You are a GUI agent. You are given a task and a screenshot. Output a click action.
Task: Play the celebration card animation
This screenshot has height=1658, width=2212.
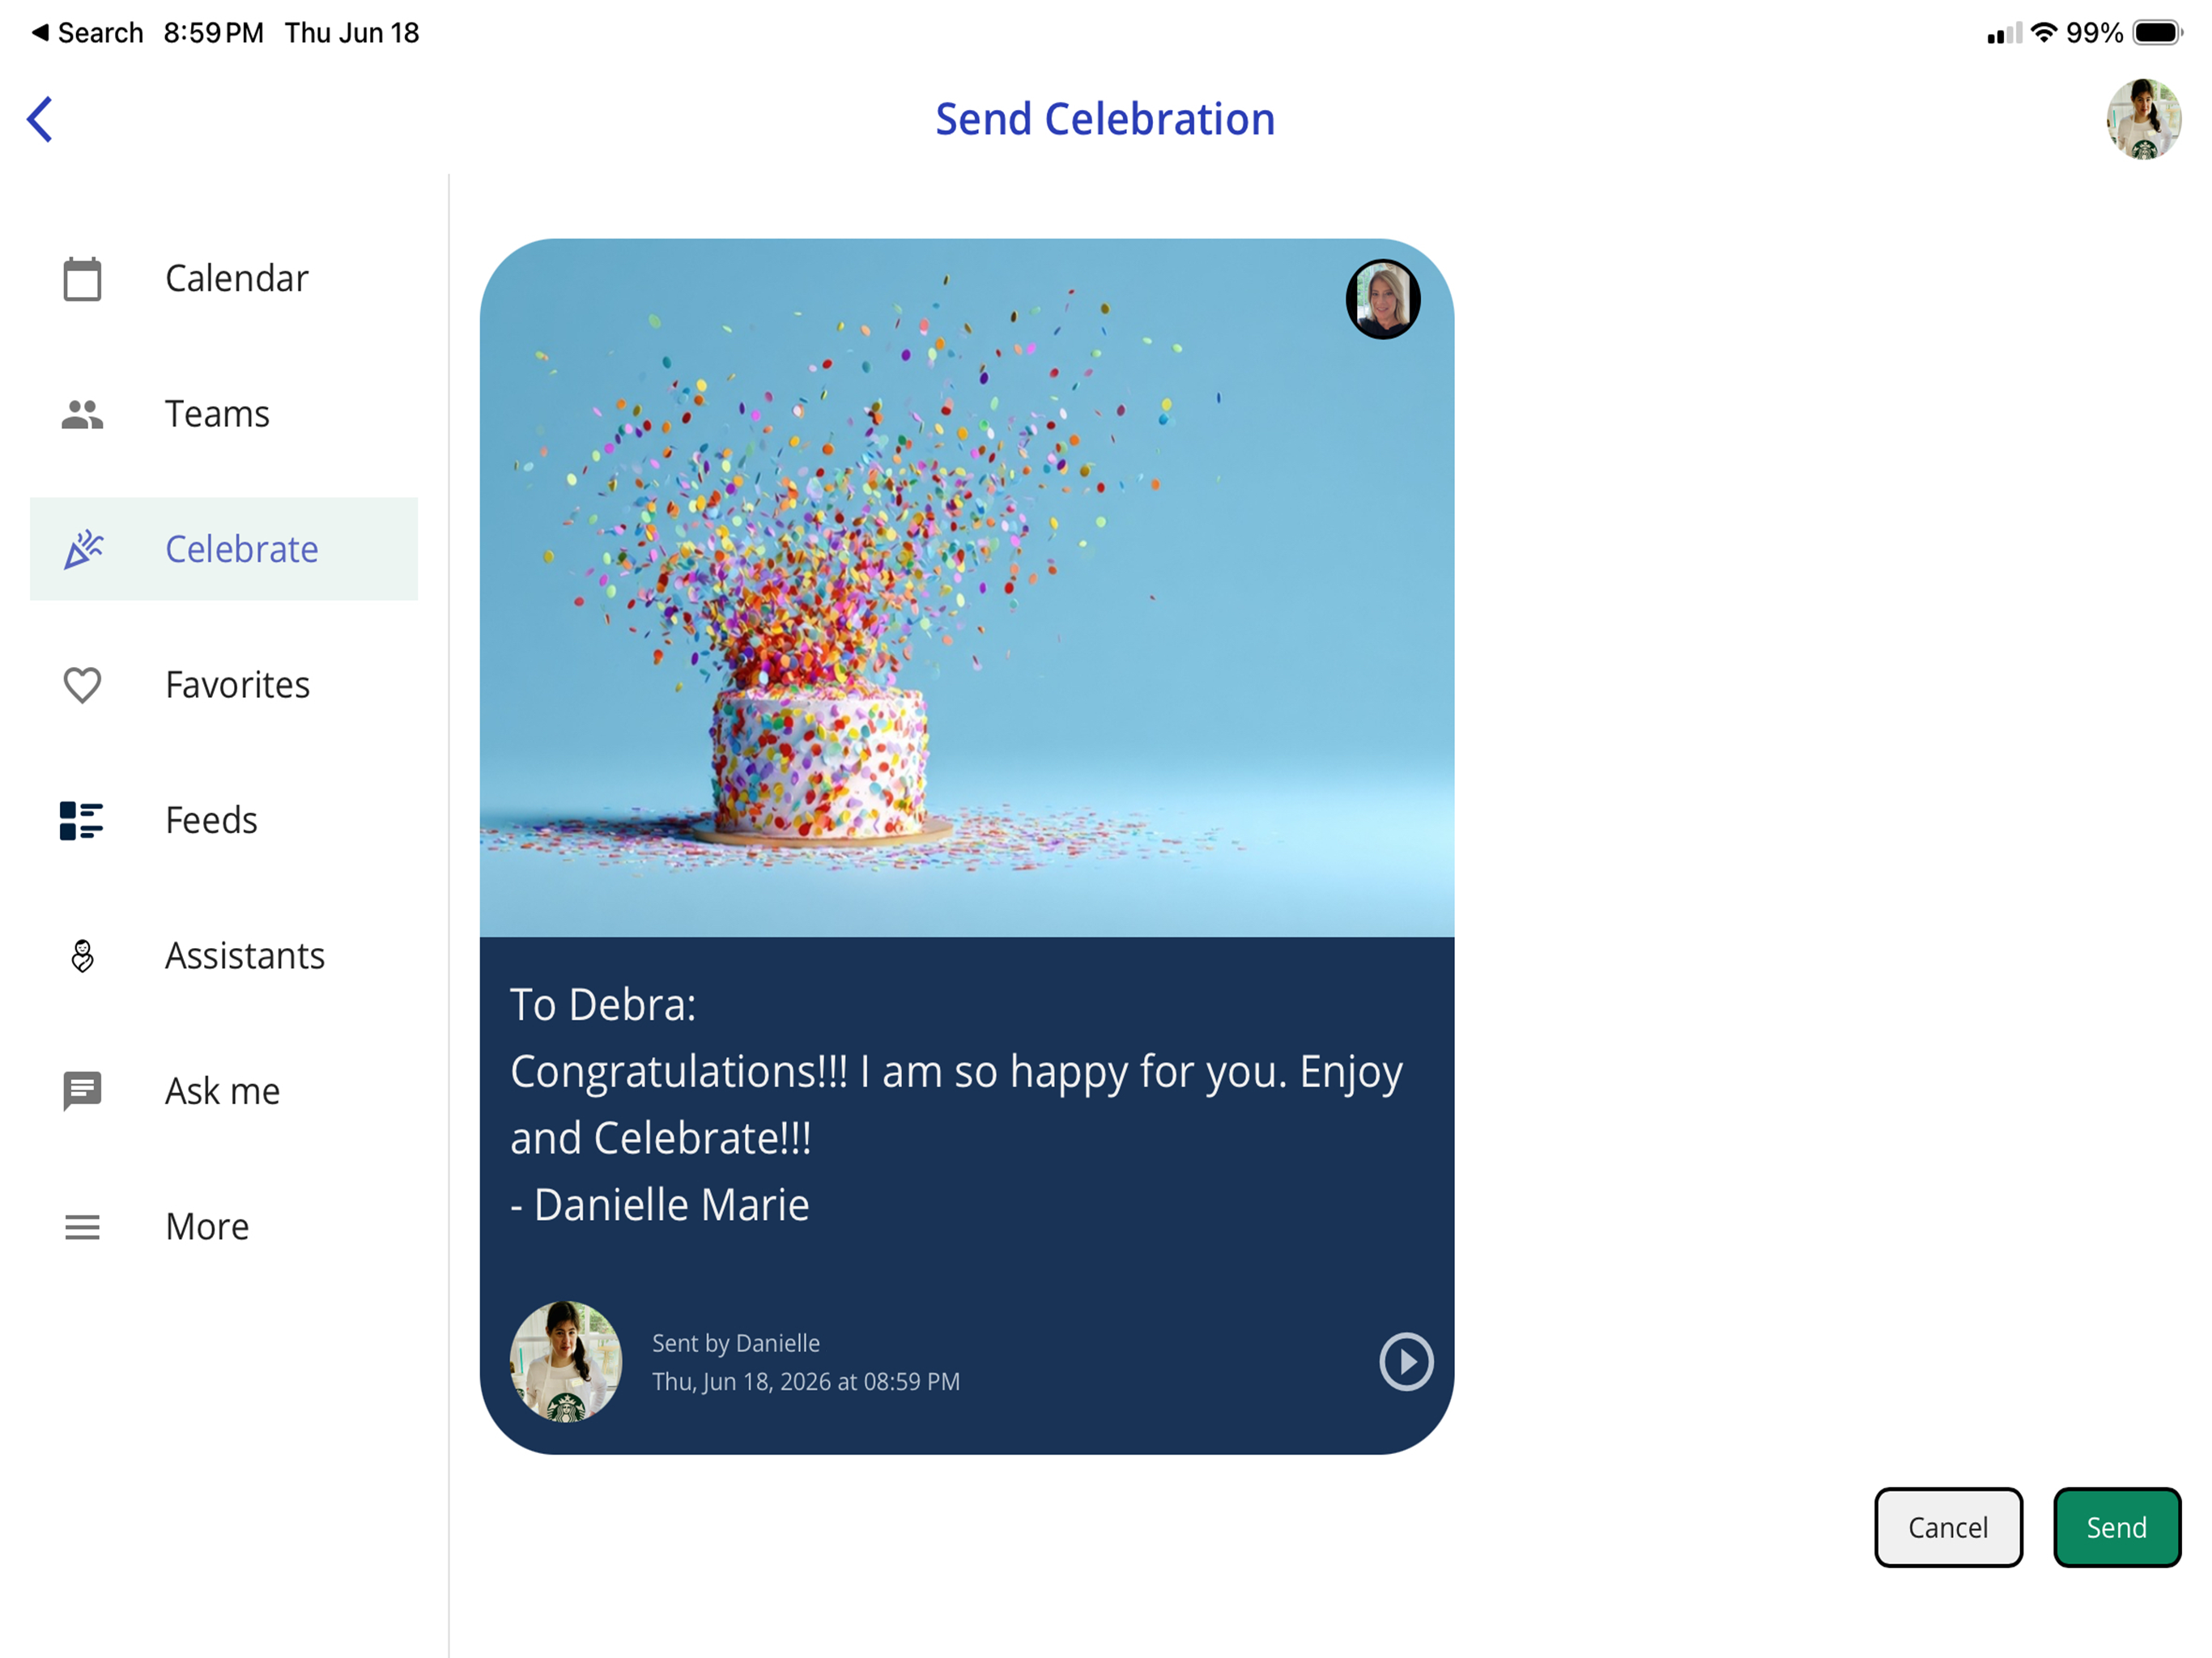1406,1362
